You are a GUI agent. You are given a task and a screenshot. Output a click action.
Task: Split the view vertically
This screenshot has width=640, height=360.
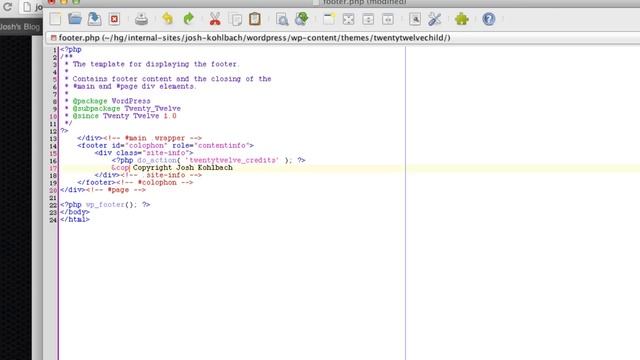[x=388, y=19]
